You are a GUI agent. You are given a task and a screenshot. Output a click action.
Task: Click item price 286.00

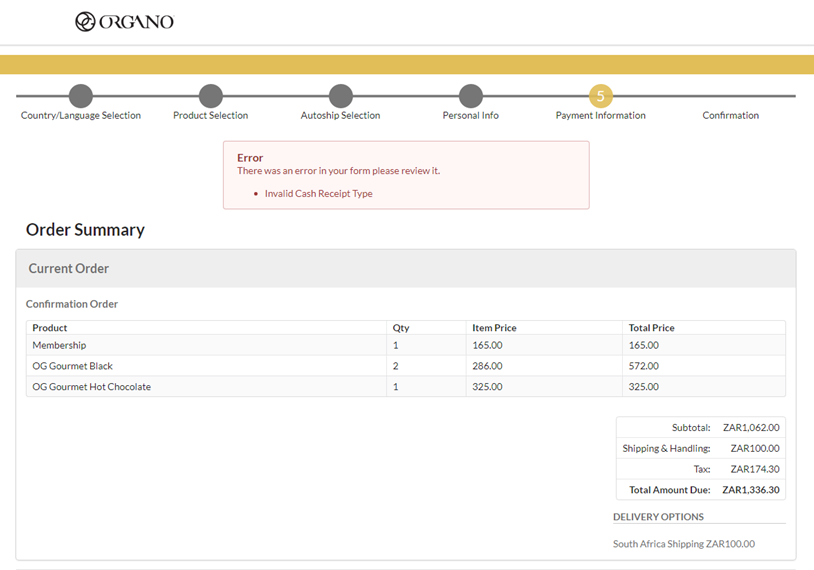pyautogui.click(x=487, y=366)
